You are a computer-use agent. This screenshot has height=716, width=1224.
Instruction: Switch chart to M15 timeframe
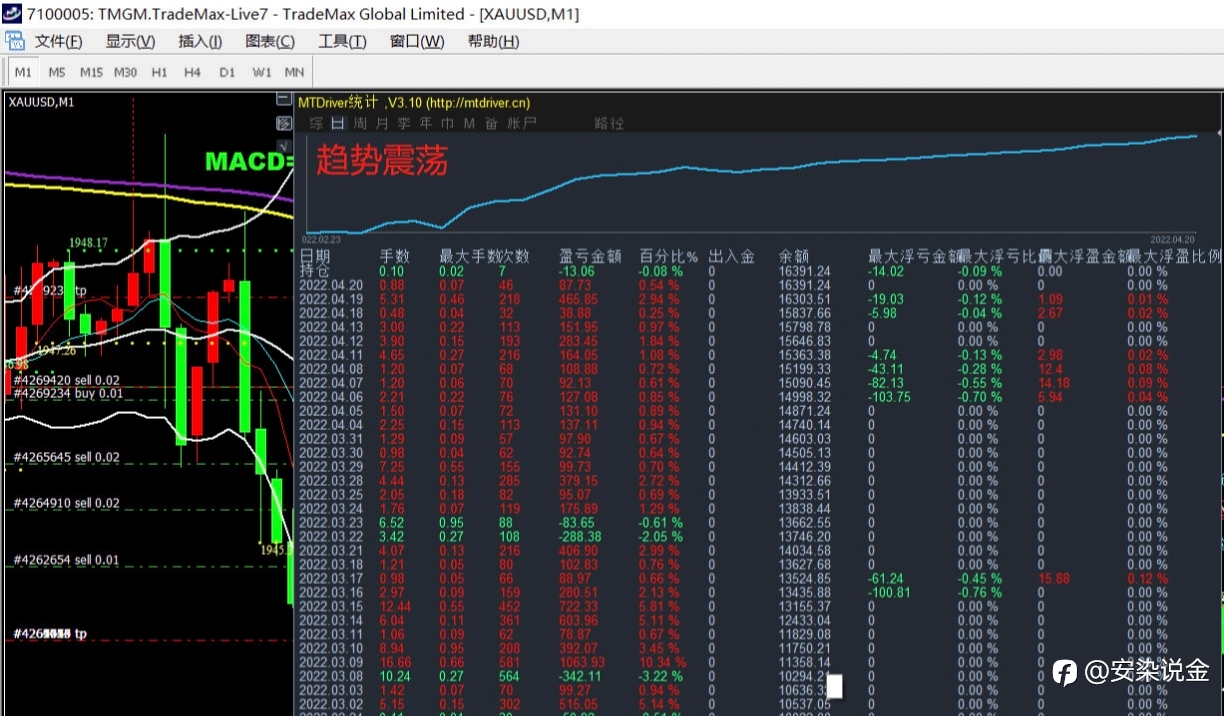pos(91,72)
